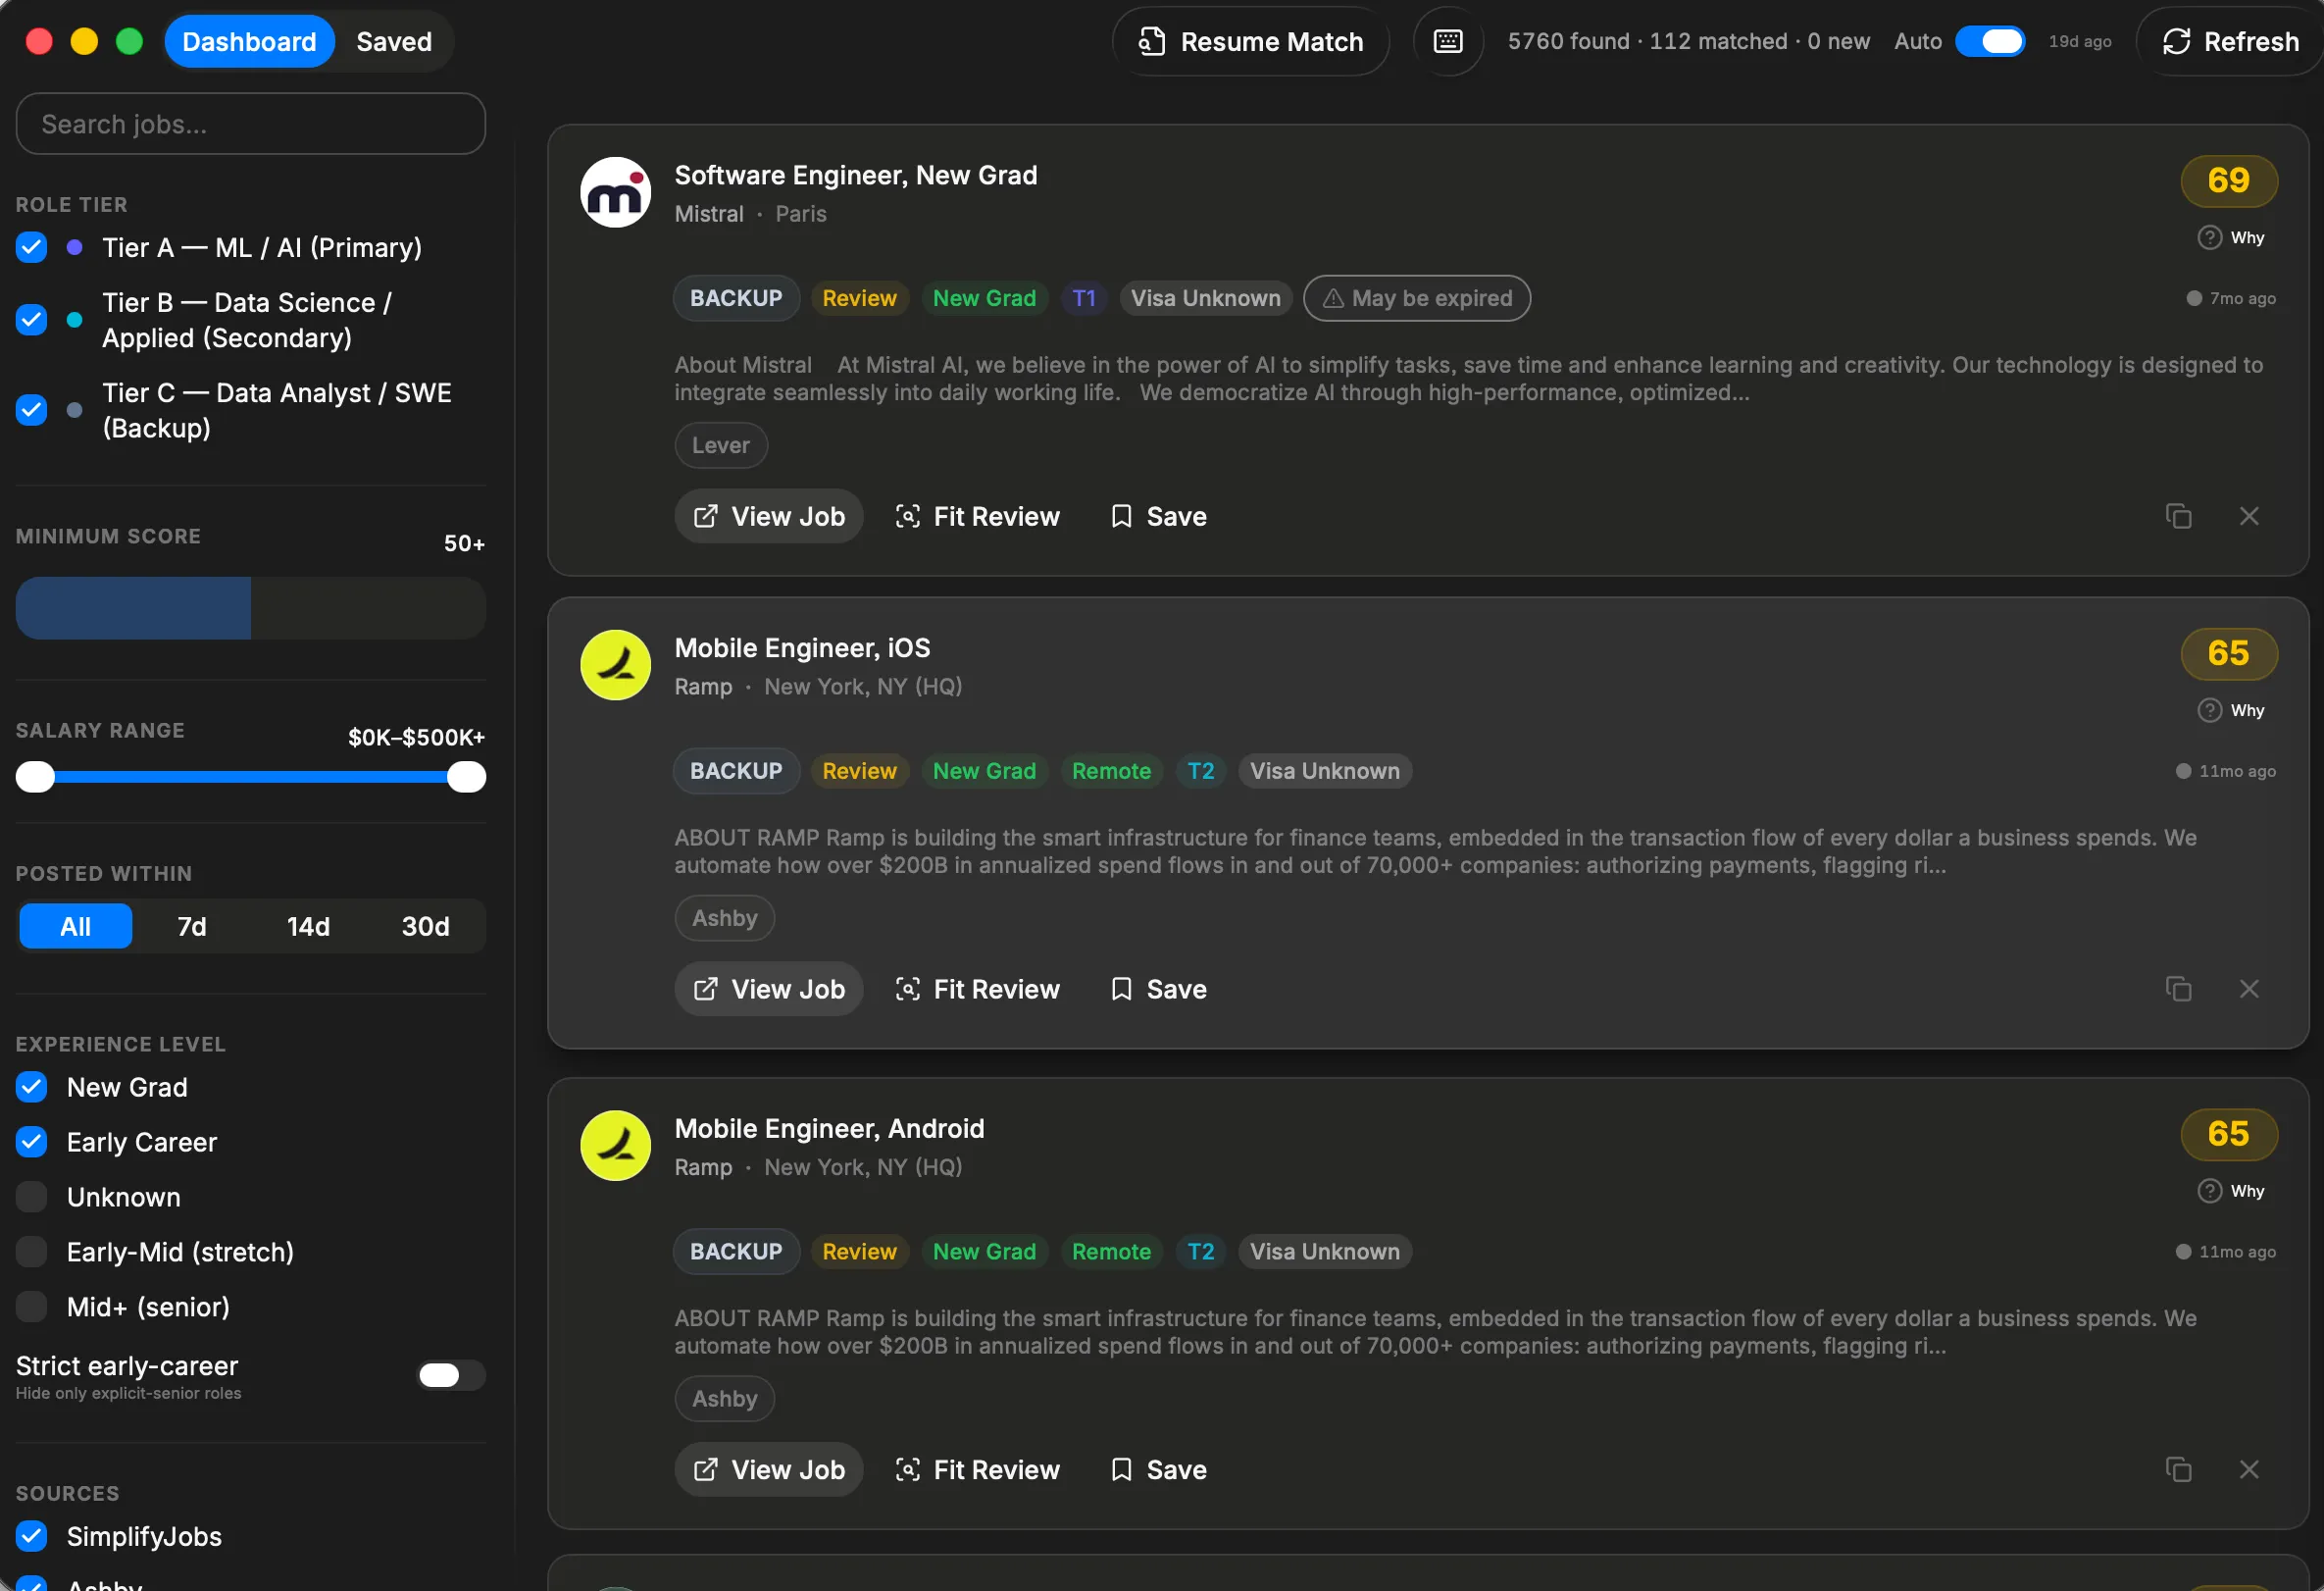Filter jobs posted within 30d
2324x1591 pixels.
click(425, 926)
